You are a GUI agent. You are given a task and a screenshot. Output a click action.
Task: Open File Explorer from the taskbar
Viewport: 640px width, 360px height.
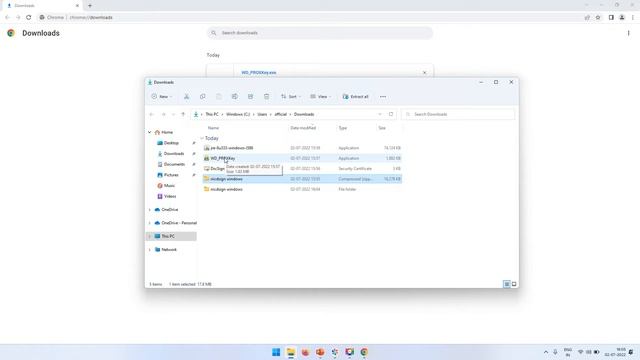coord(291,352)
